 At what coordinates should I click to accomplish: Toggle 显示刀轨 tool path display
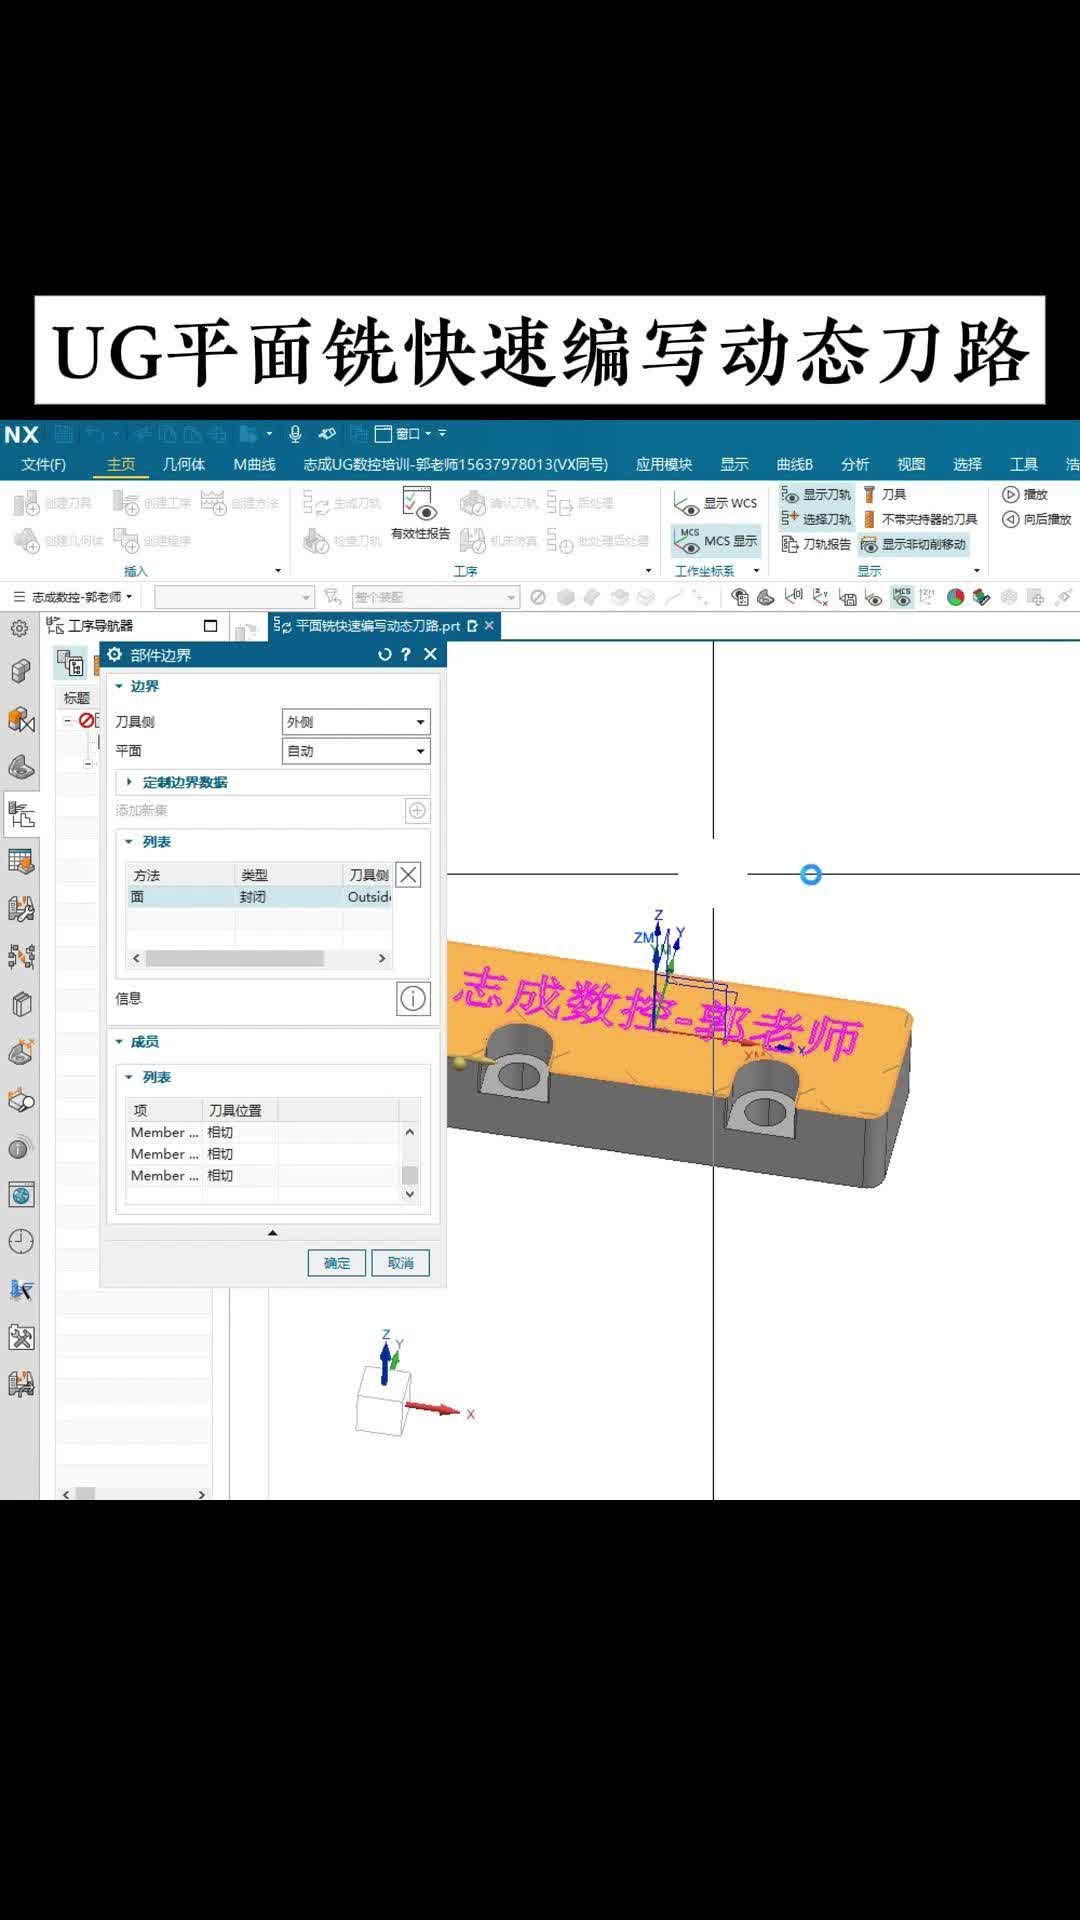pos(816,494)
